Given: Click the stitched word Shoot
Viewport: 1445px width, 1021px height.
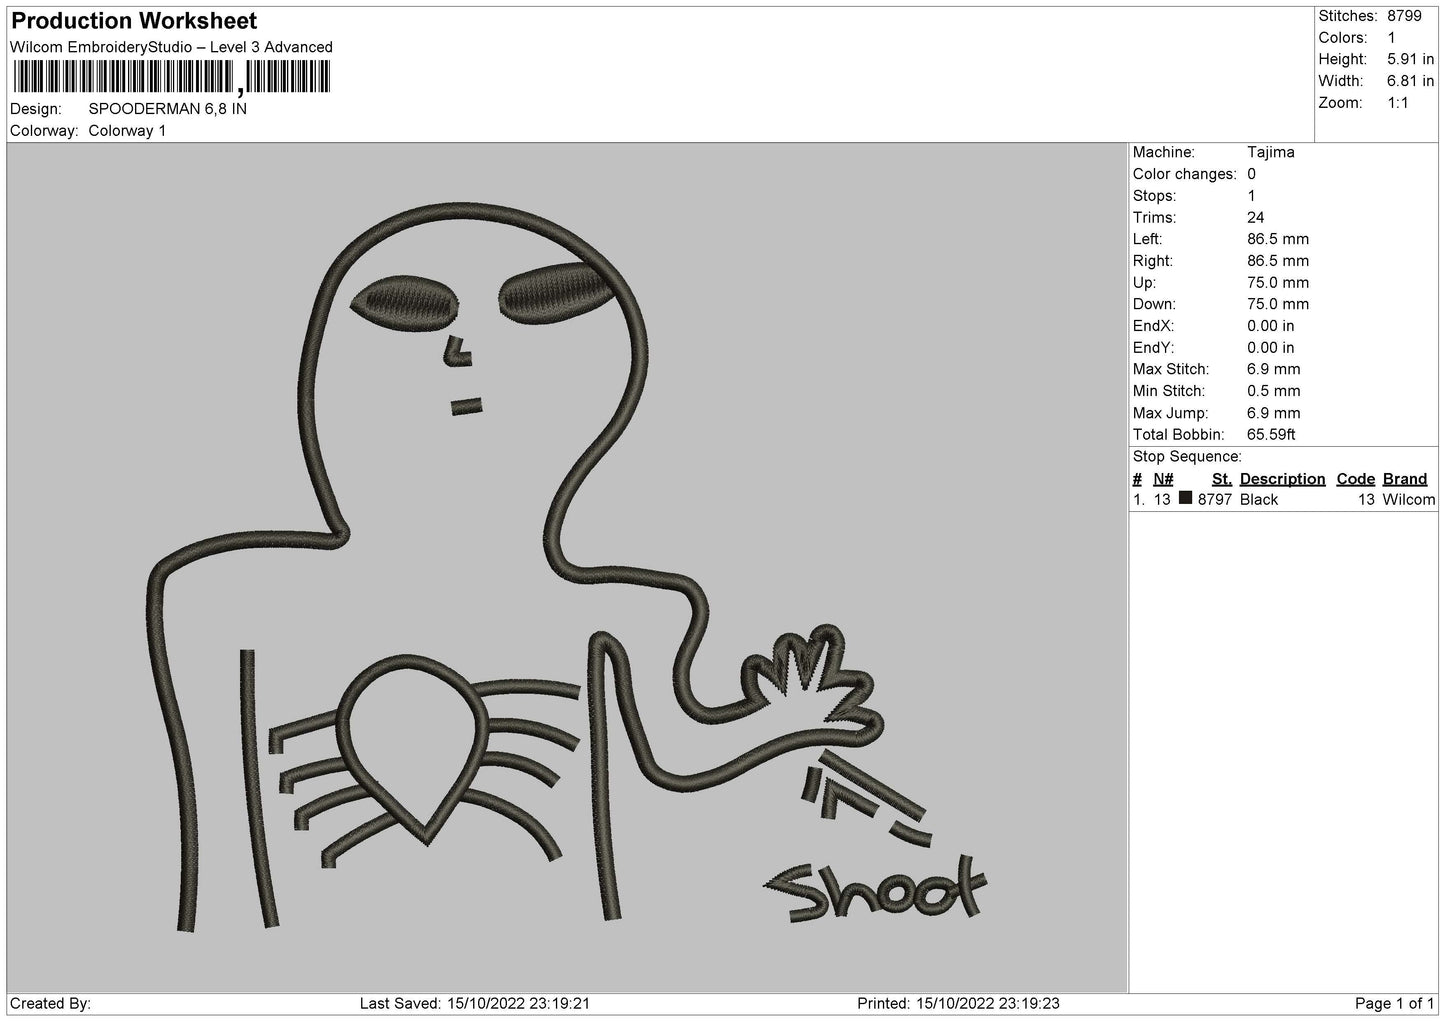Looking at the screenshot, I should 876,888.
